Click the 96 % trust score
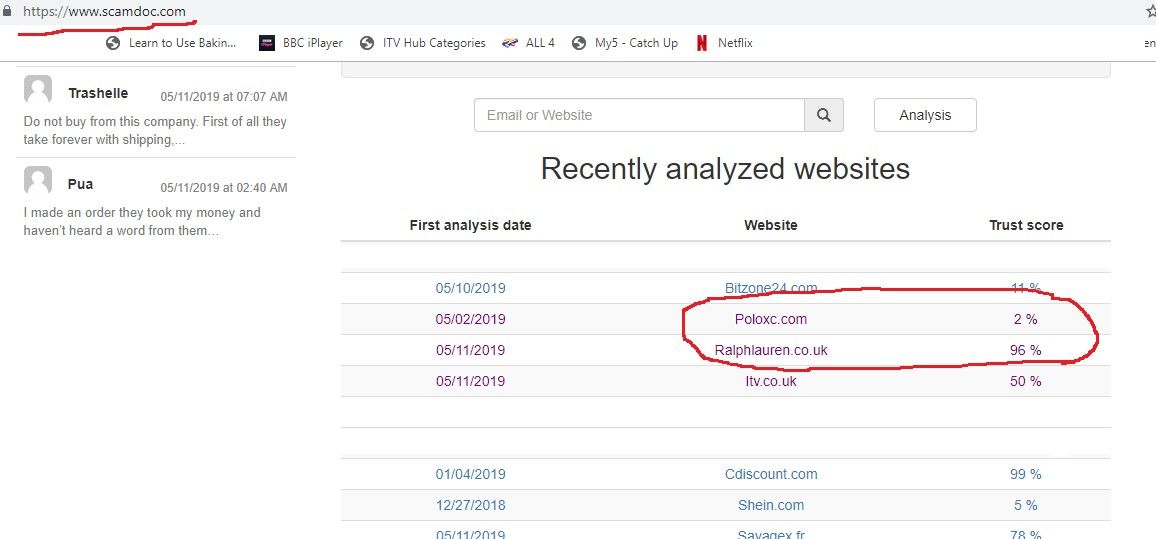This screenshot has width=1156, height=539. pos(1026,350)
